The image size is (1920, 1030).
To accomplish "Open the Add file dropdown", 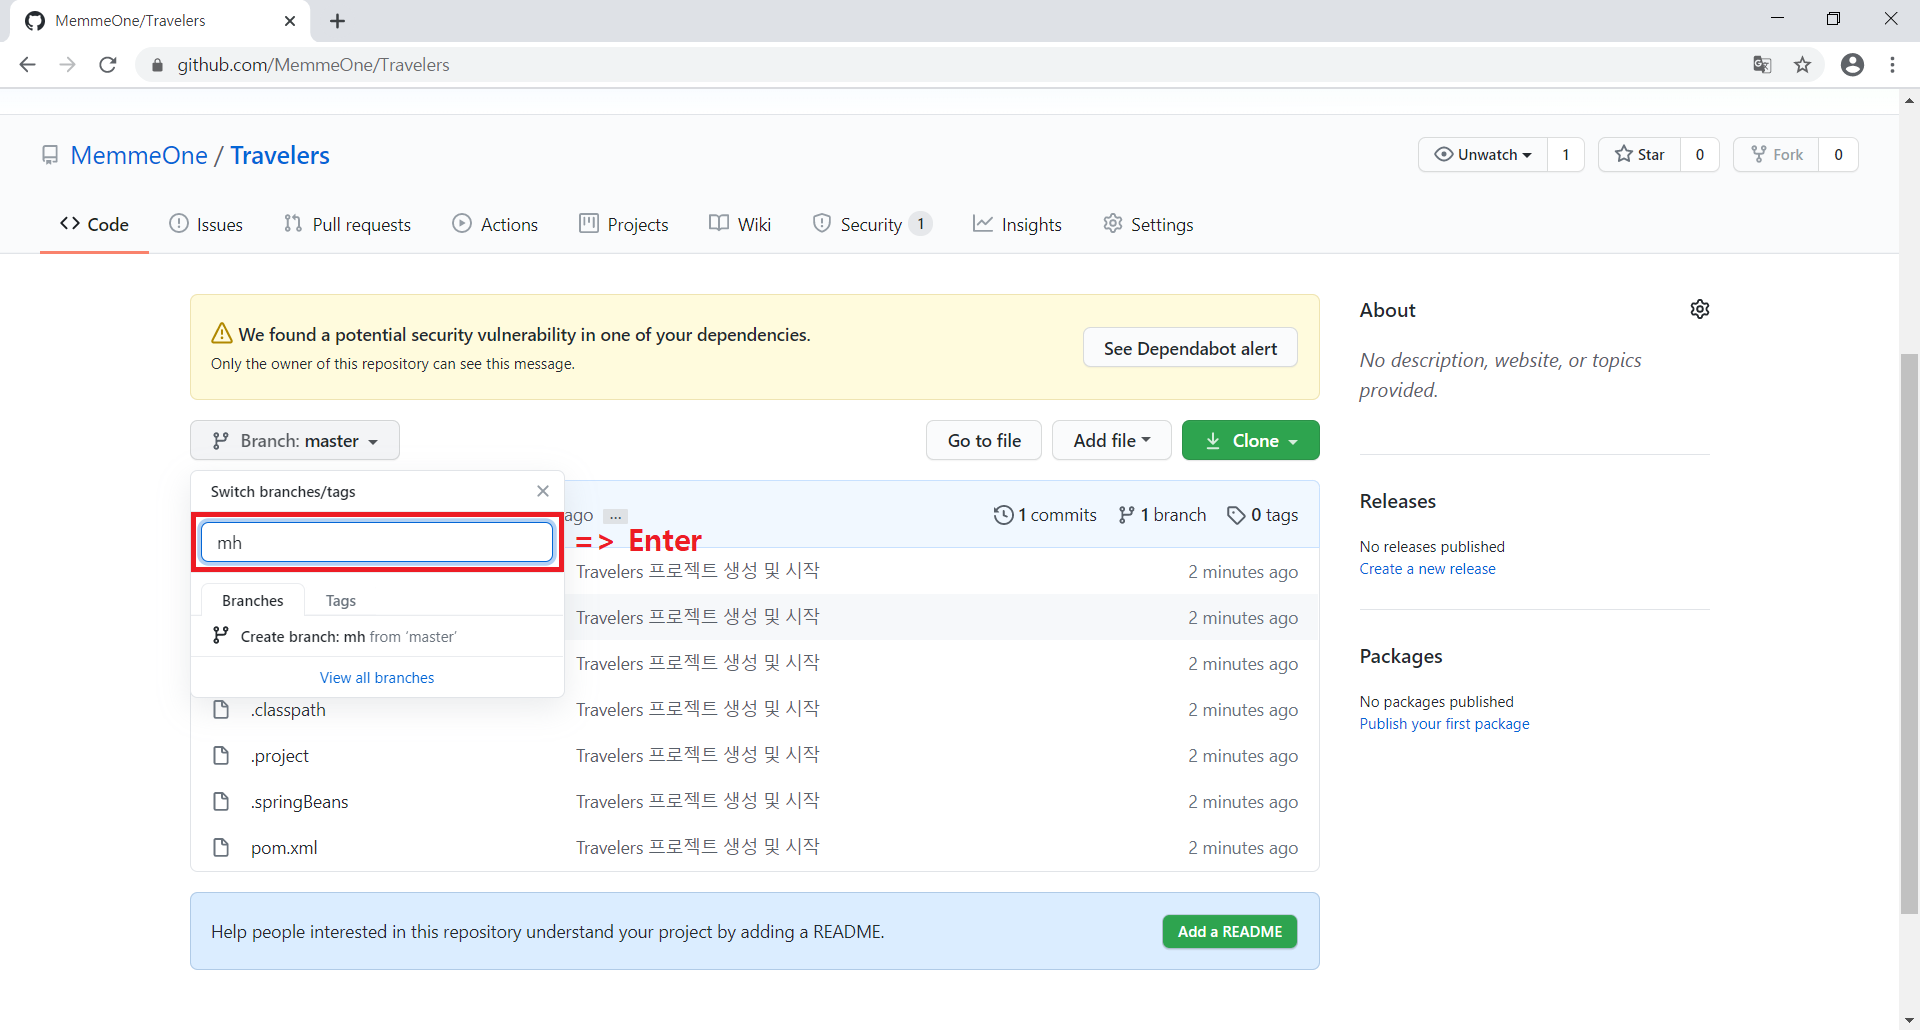I will pos(1112,441).
